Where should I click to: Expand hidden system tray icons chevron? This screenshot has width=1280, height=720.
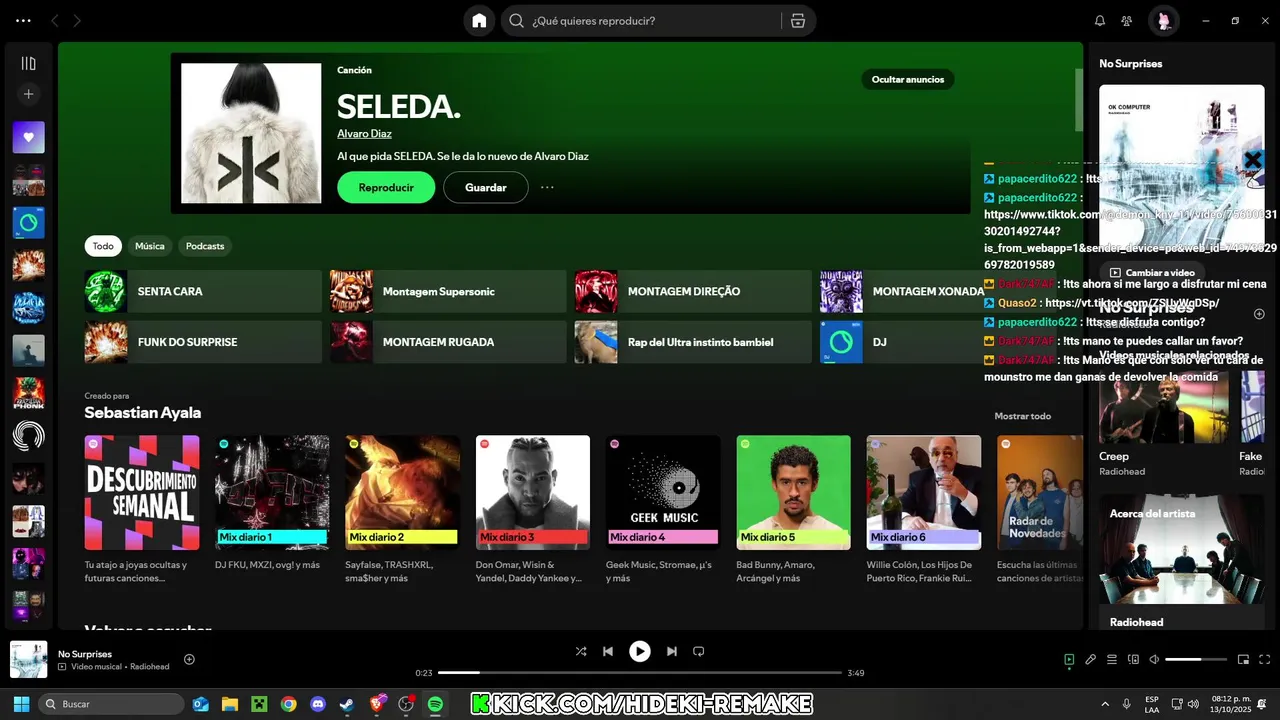click(x=1105, y=704)
